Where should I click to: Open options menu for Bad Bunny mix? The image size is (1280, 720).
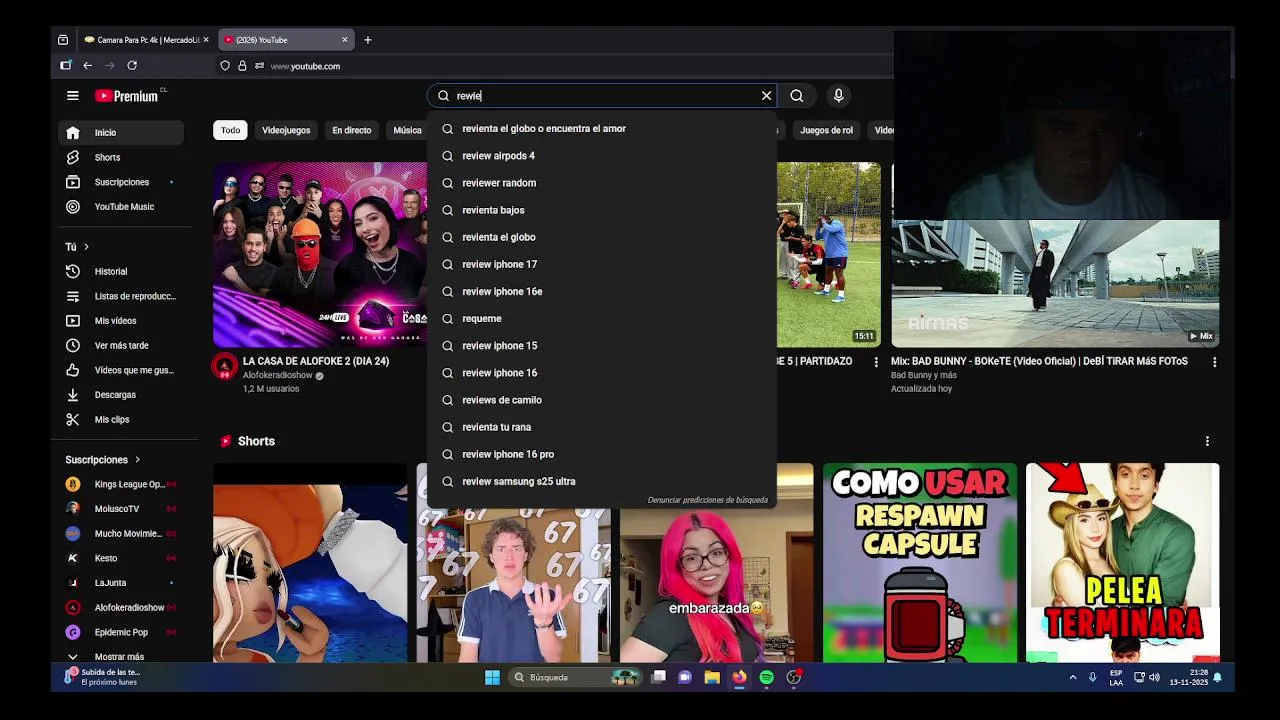tap(1214, 362)
